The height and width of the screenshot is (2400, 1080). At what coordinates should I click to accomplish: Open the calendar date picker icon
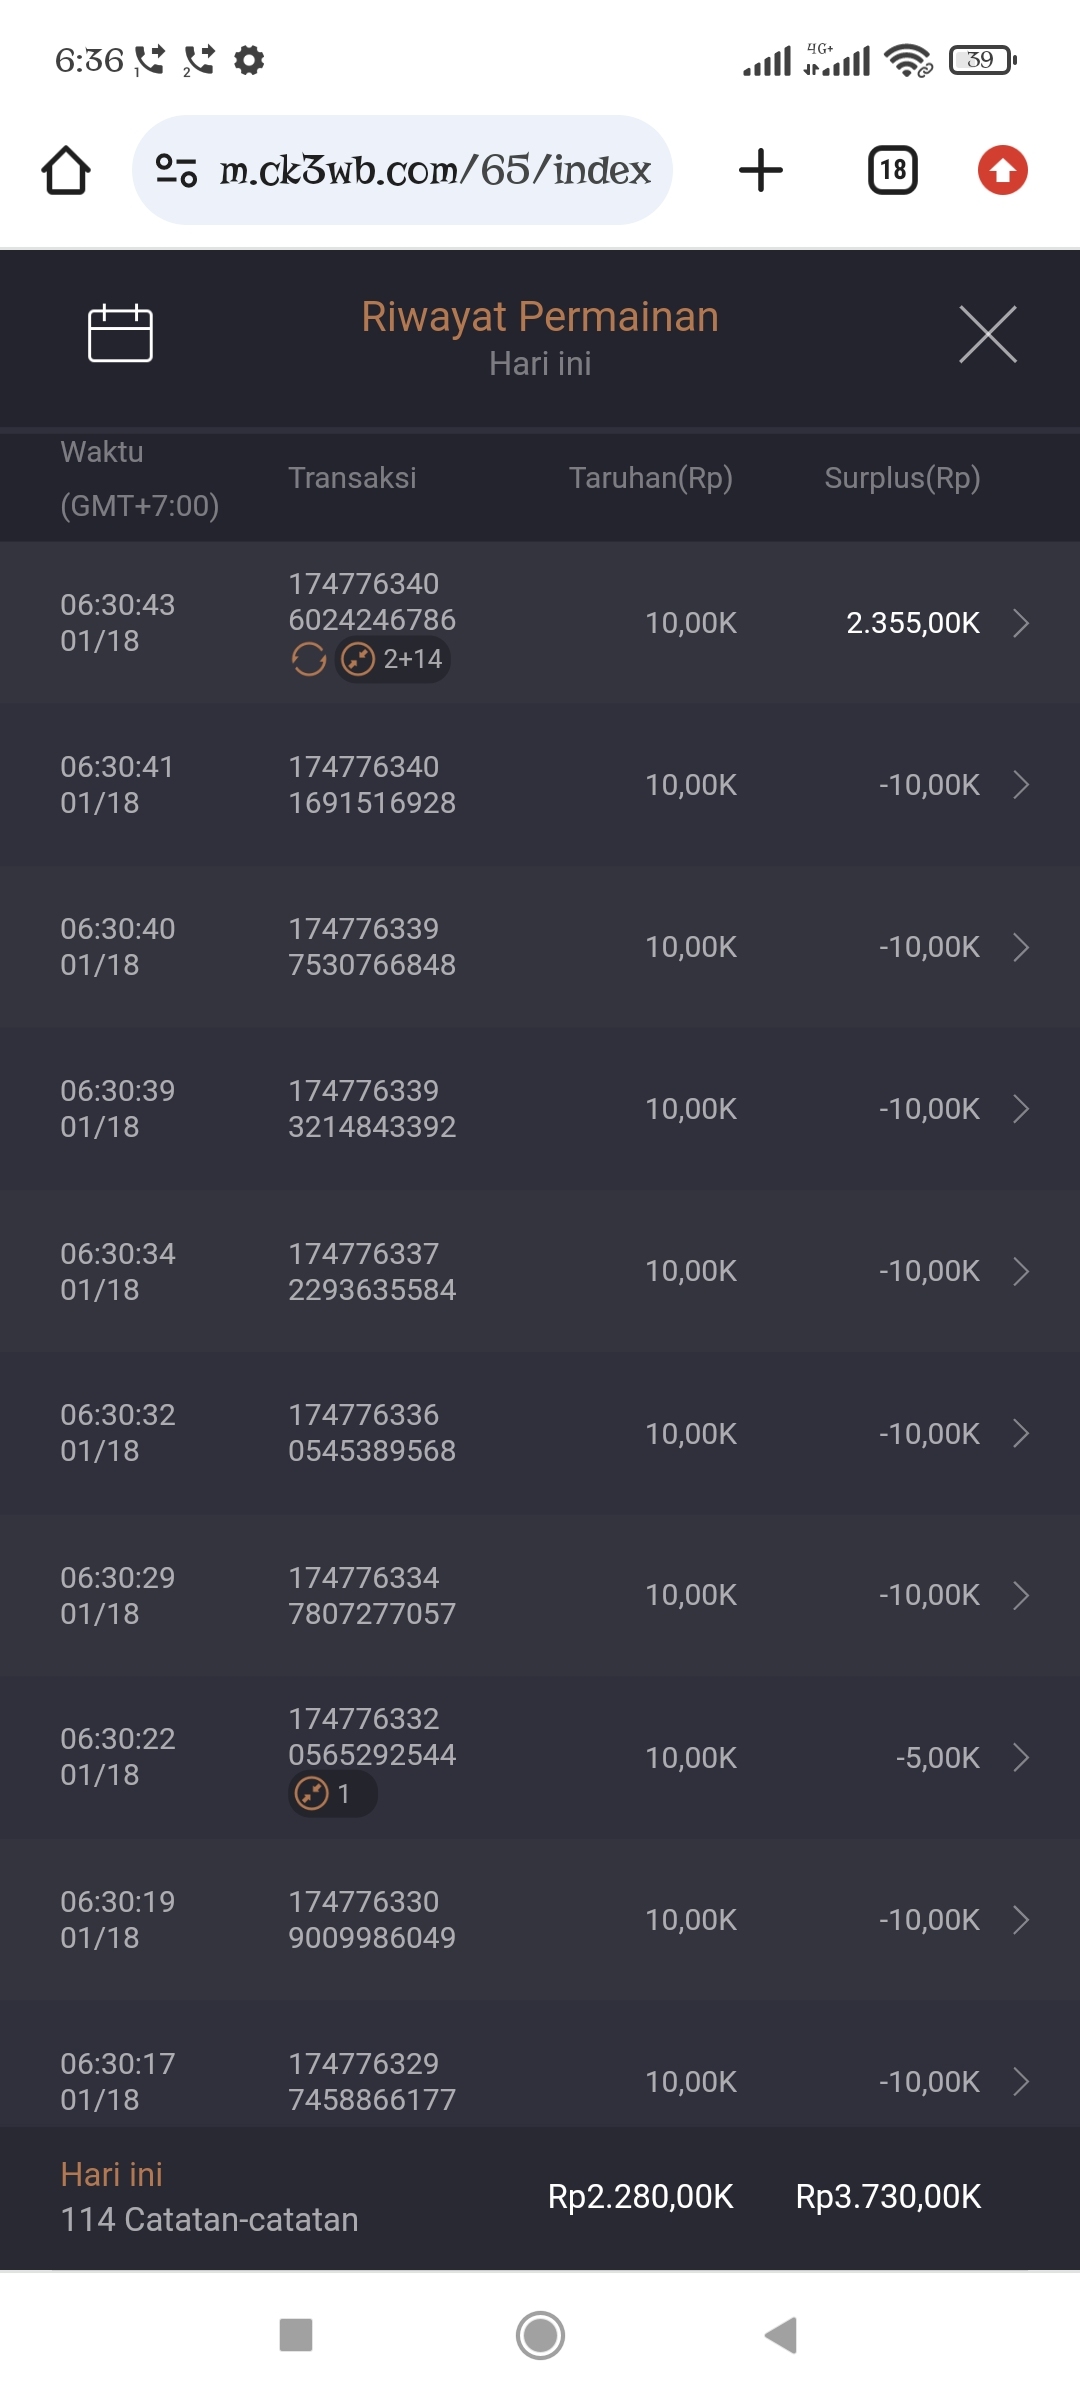(120, 333)
